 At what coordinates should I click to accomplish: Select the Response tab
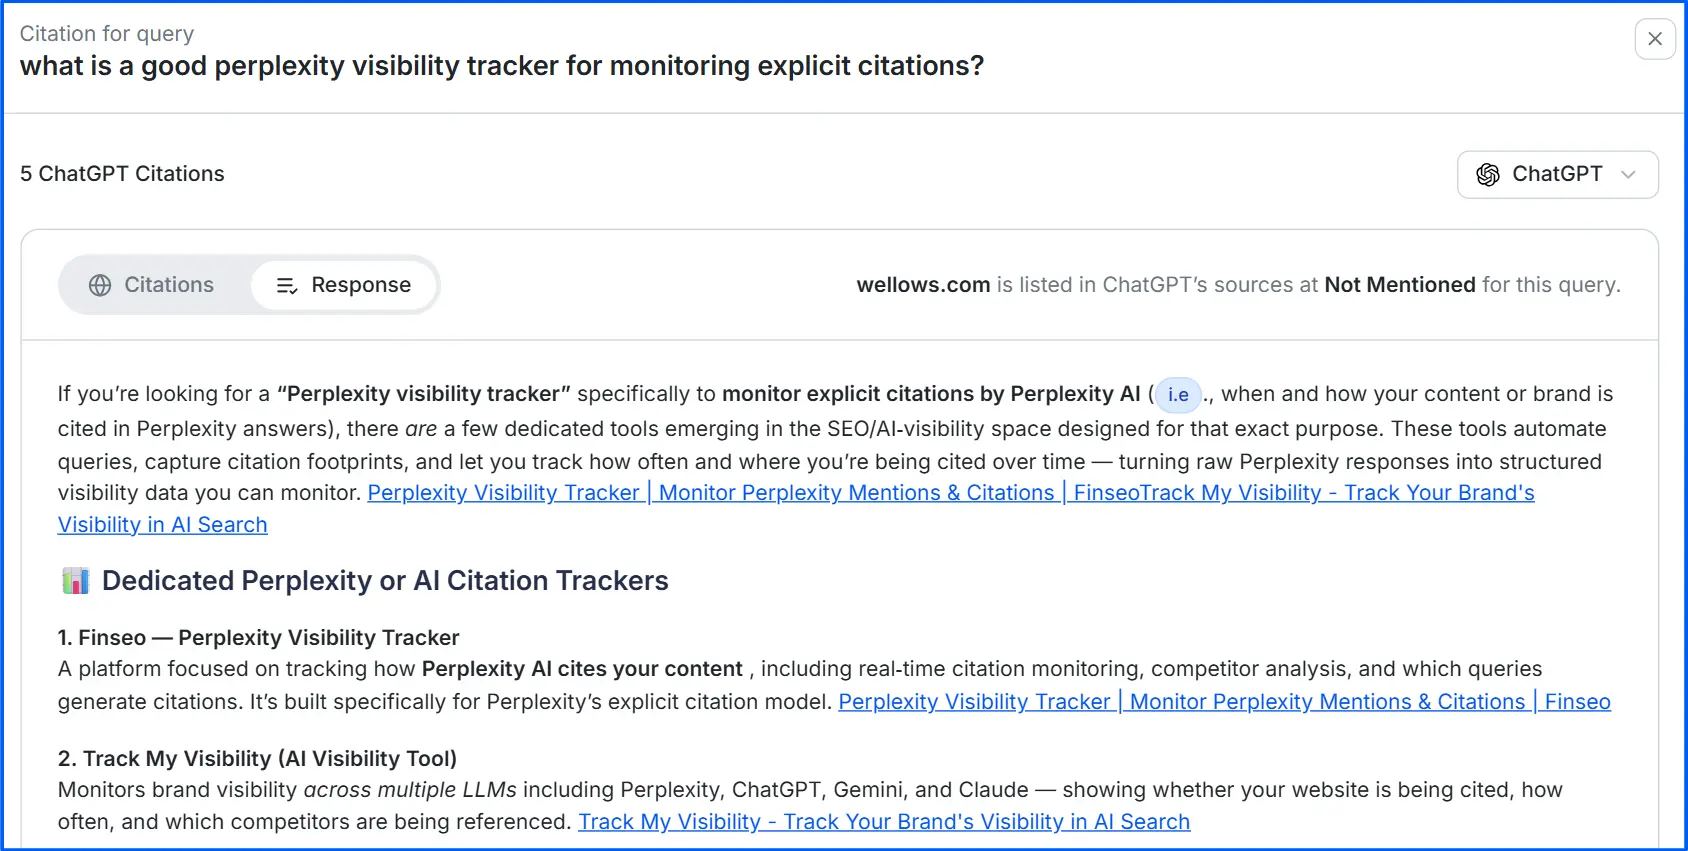(x=344, y=285)
